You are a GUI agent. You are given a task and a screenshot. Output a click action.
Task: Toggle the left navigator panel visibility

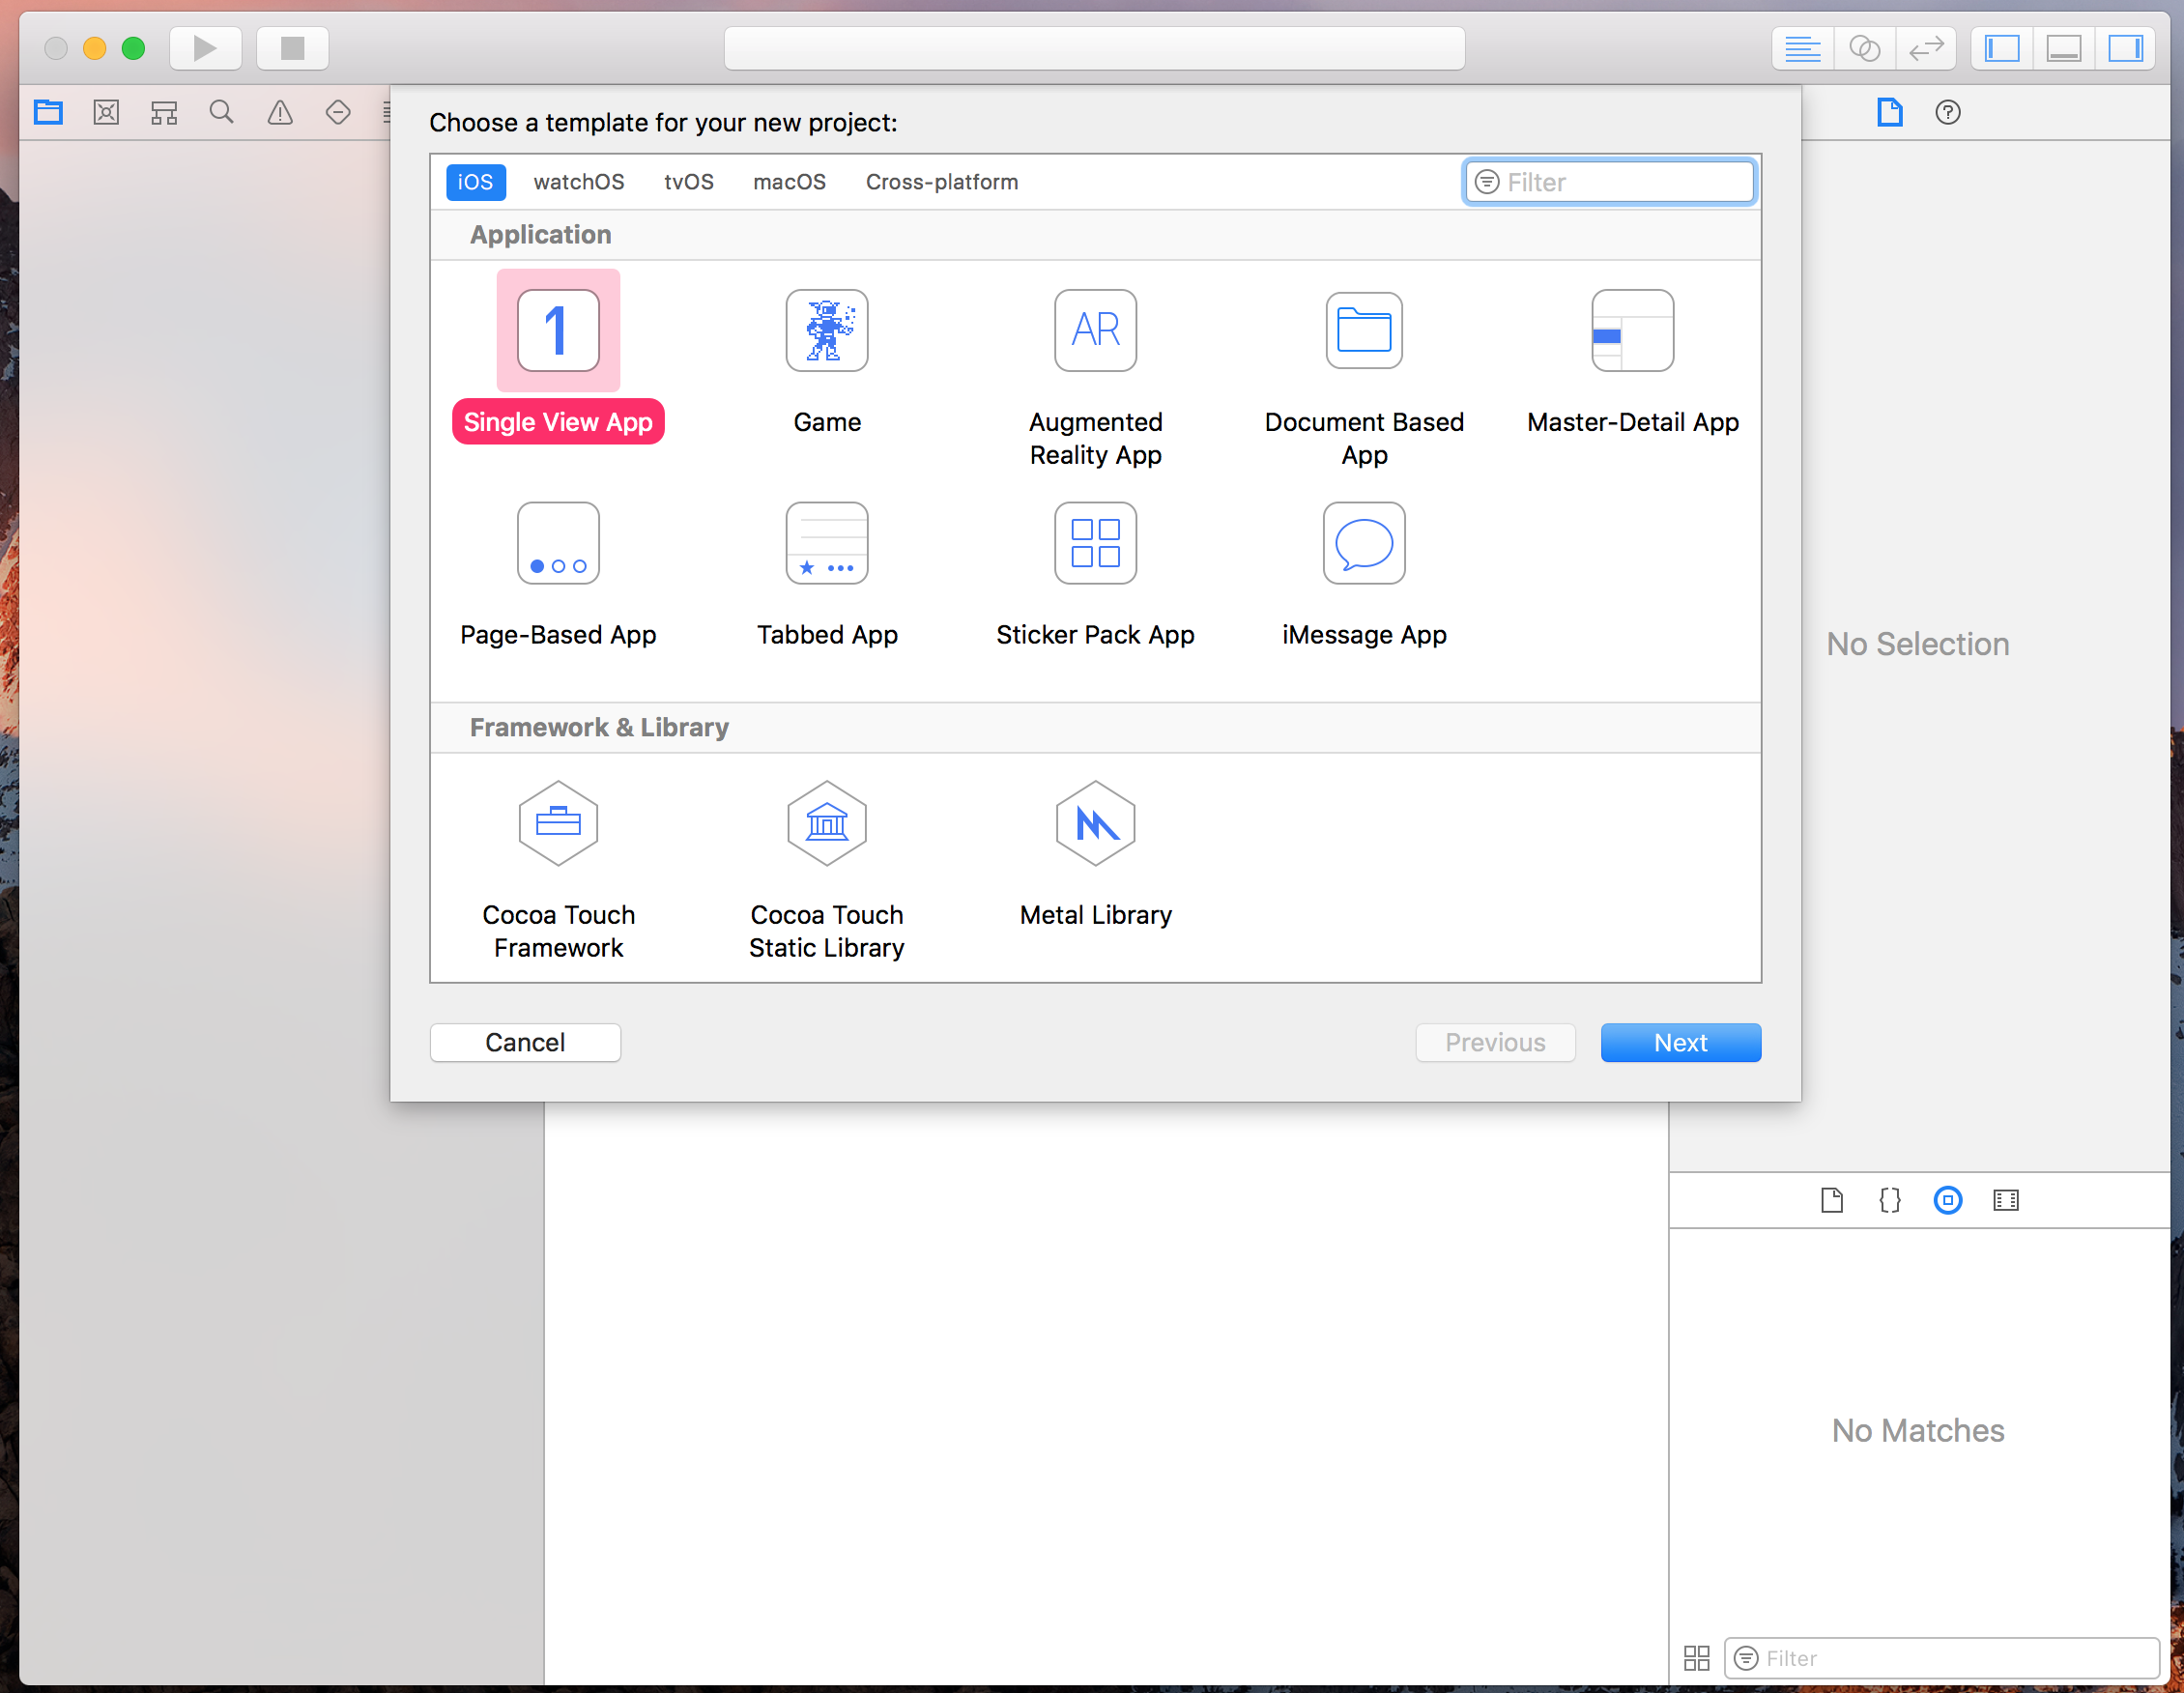[2002, 48]
